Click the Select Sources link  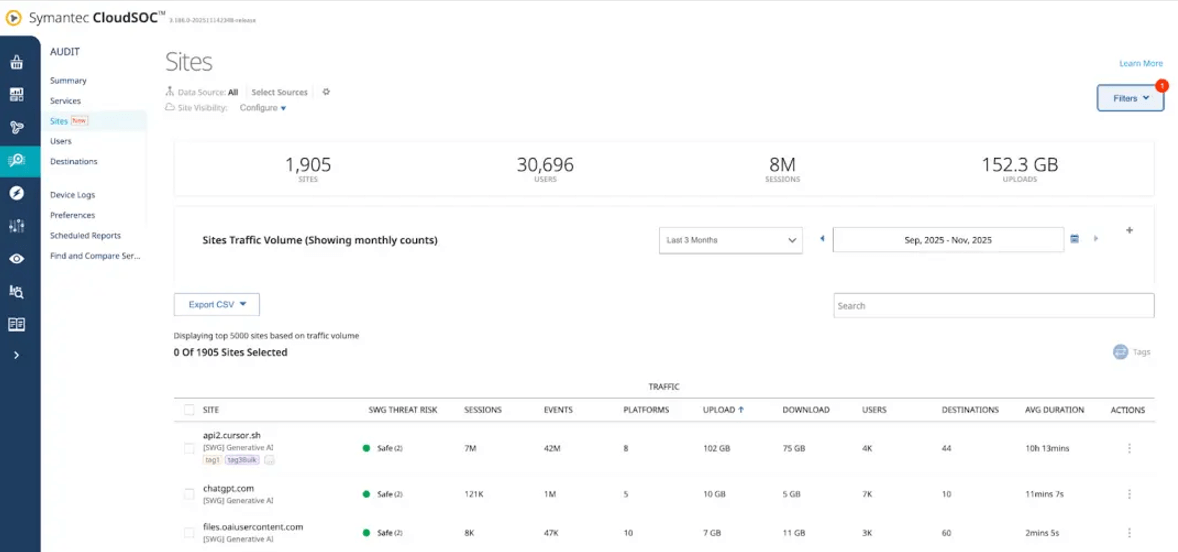279,92
